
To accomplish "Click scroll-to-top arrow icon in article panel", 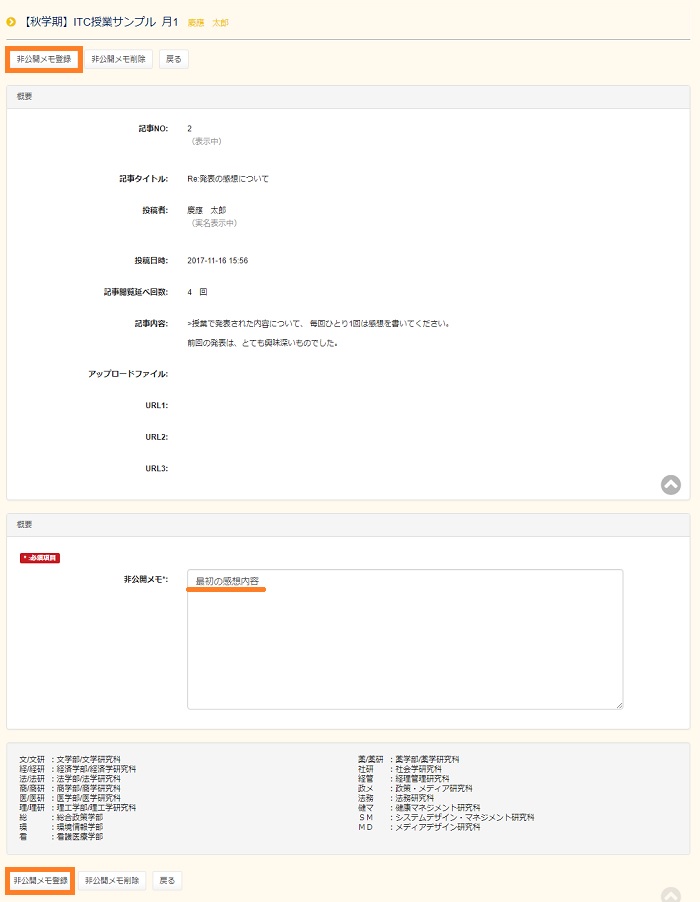I will point(670,484).
